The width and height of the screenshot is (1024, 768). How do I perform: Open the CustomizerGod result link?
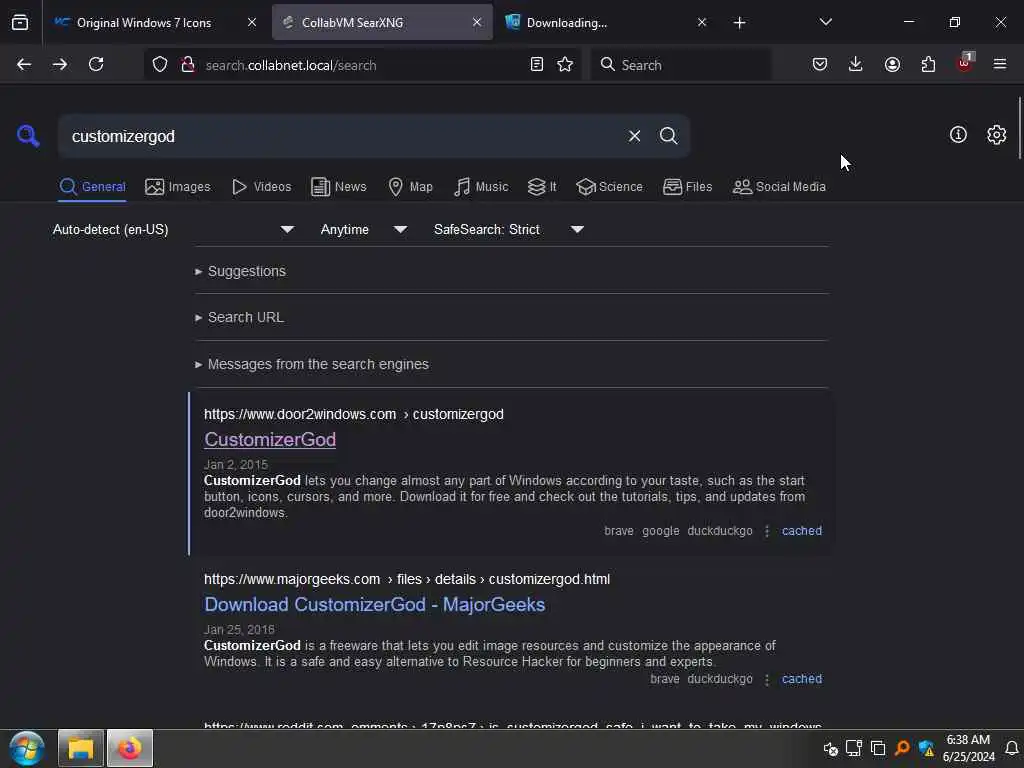(270, 440)
